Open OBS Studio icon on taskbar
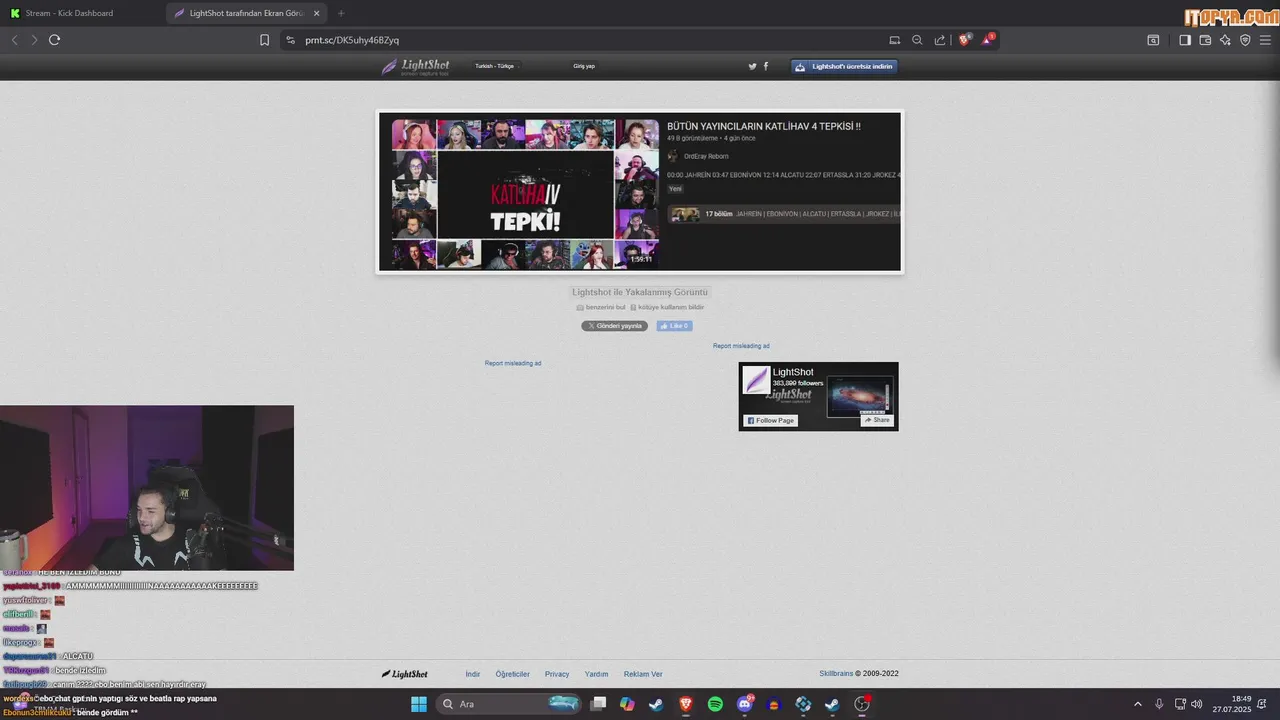 862,704
